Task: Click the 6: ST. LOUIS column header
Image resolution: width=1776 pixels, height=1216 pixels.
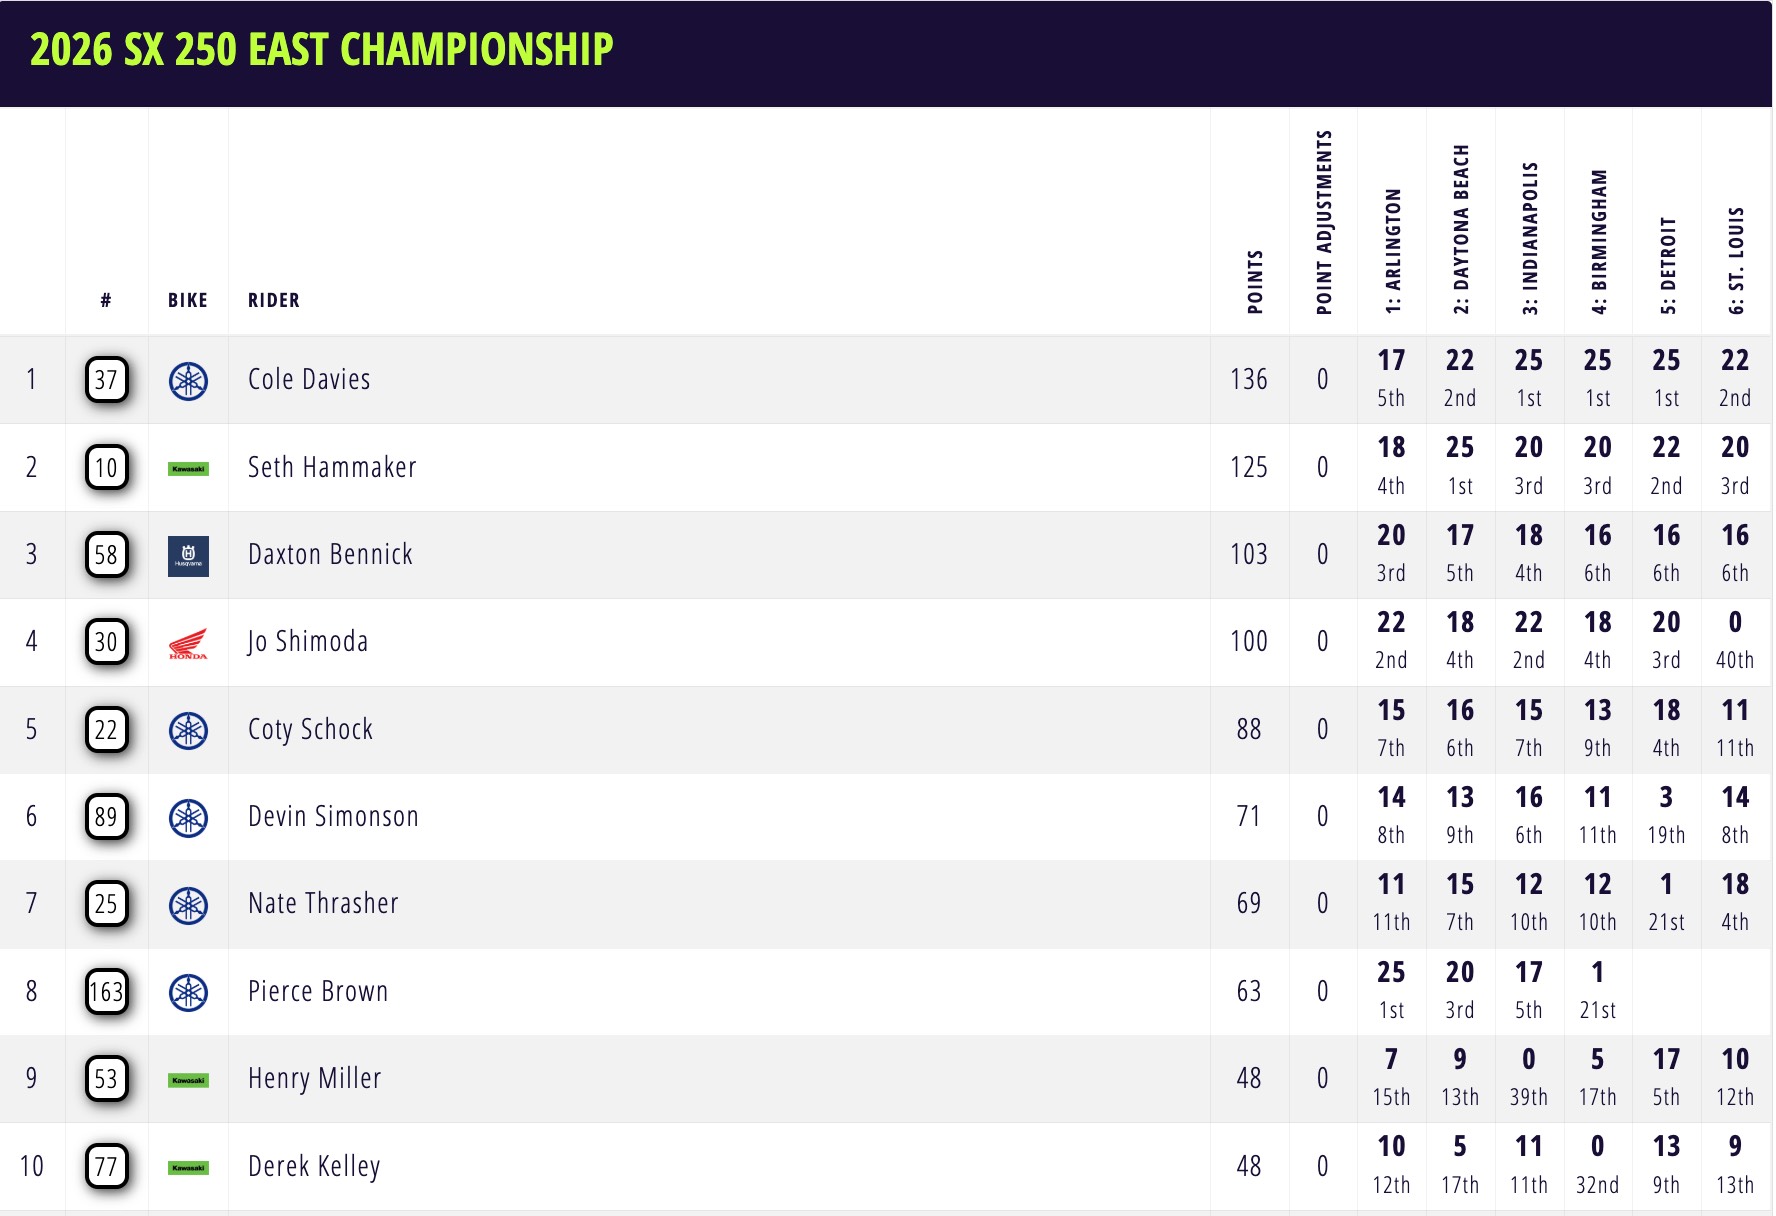Action: (x=1736, y=260)
